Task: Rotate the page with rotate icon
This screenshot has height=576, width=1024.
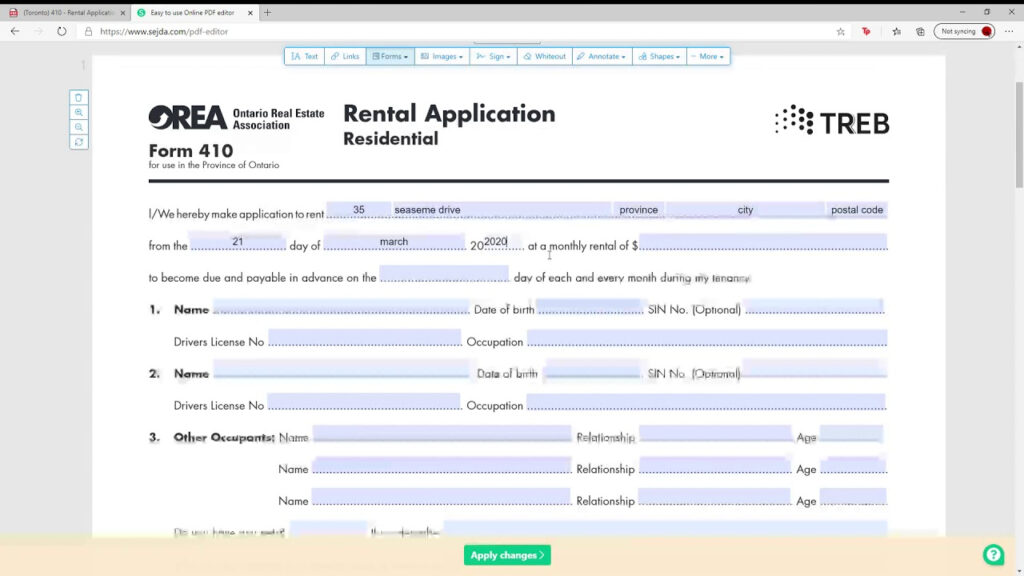Action: [78, 142]
